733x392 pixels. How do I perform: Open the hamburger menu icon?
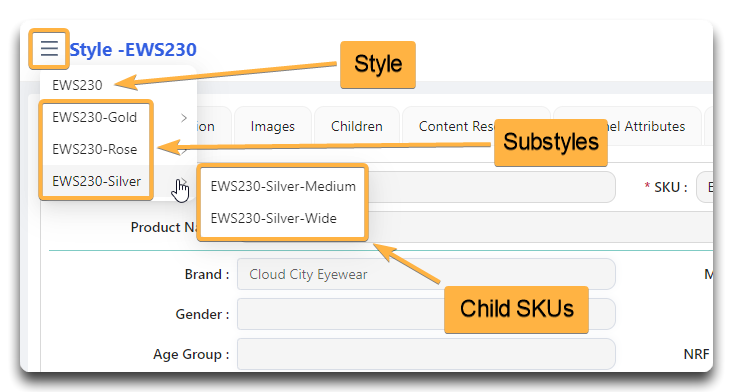[x=49, y=48]
